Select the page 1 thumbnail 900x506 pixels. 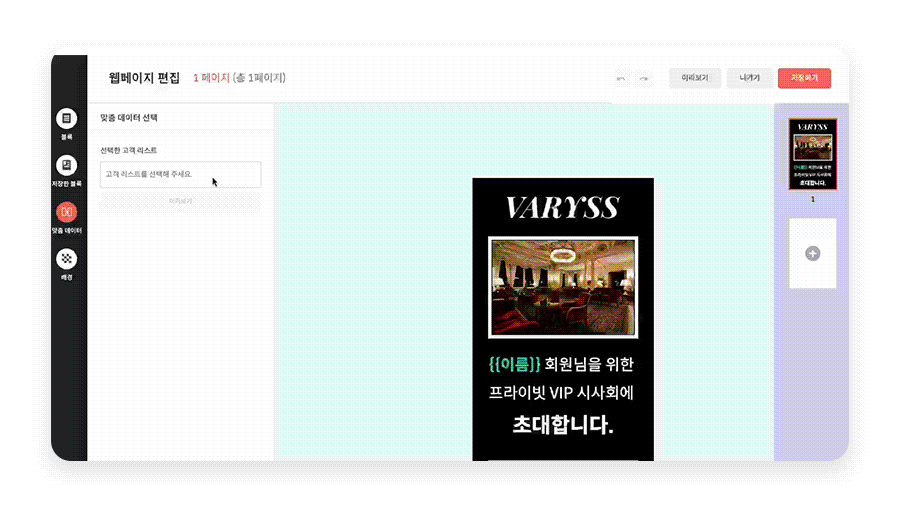(x=812, y=154)
